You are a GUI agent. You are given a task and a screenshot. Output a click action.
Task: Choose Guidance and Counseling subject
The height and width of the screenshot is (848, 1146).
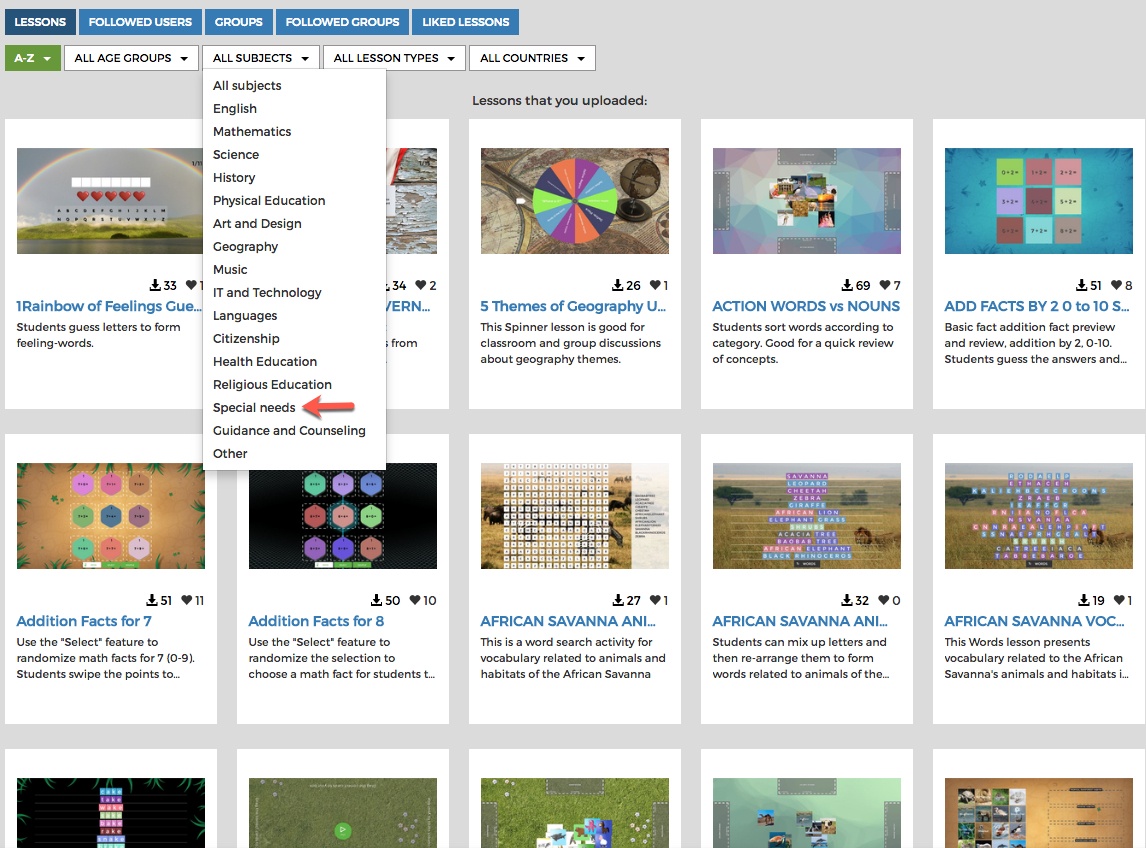(x=289, y=431)
